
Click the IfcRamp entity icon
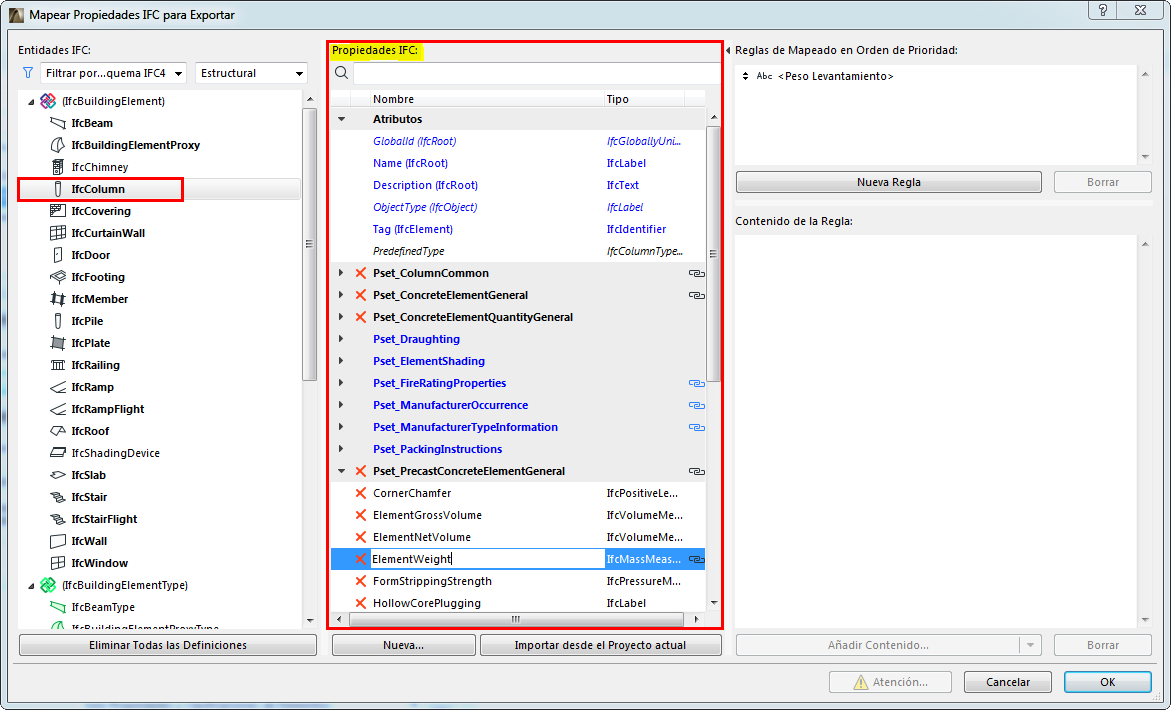pyautogui.click(x=58, y=387)
